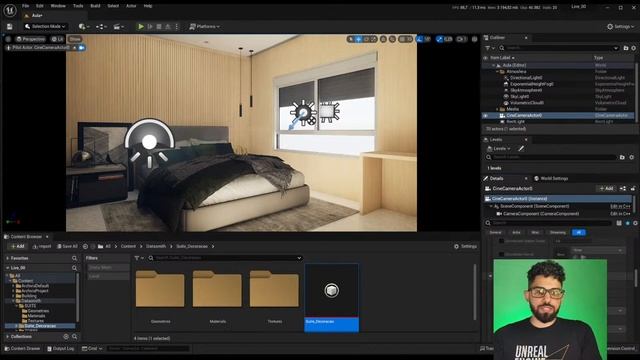Select DirectionalLight0 in the Outliner
The image size is (640, 360).
526,78
